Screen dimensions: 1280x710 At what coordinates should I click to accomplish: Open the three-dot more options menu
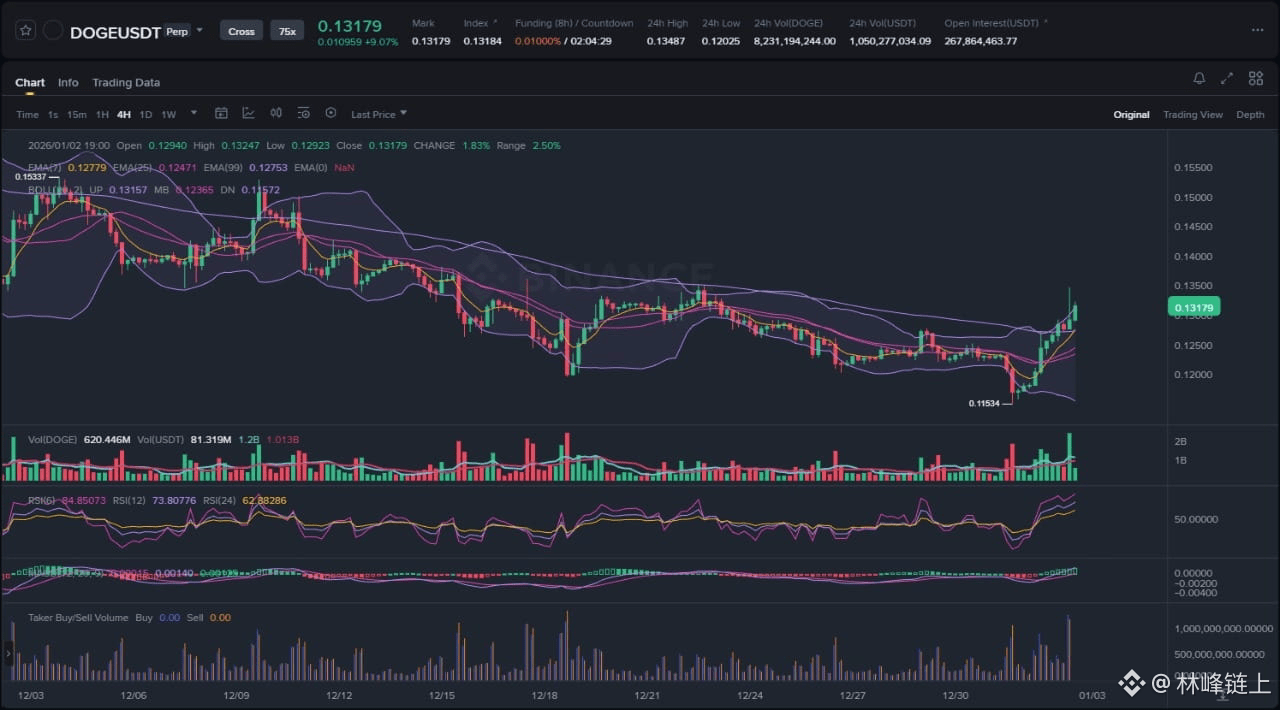point(1257,30)
